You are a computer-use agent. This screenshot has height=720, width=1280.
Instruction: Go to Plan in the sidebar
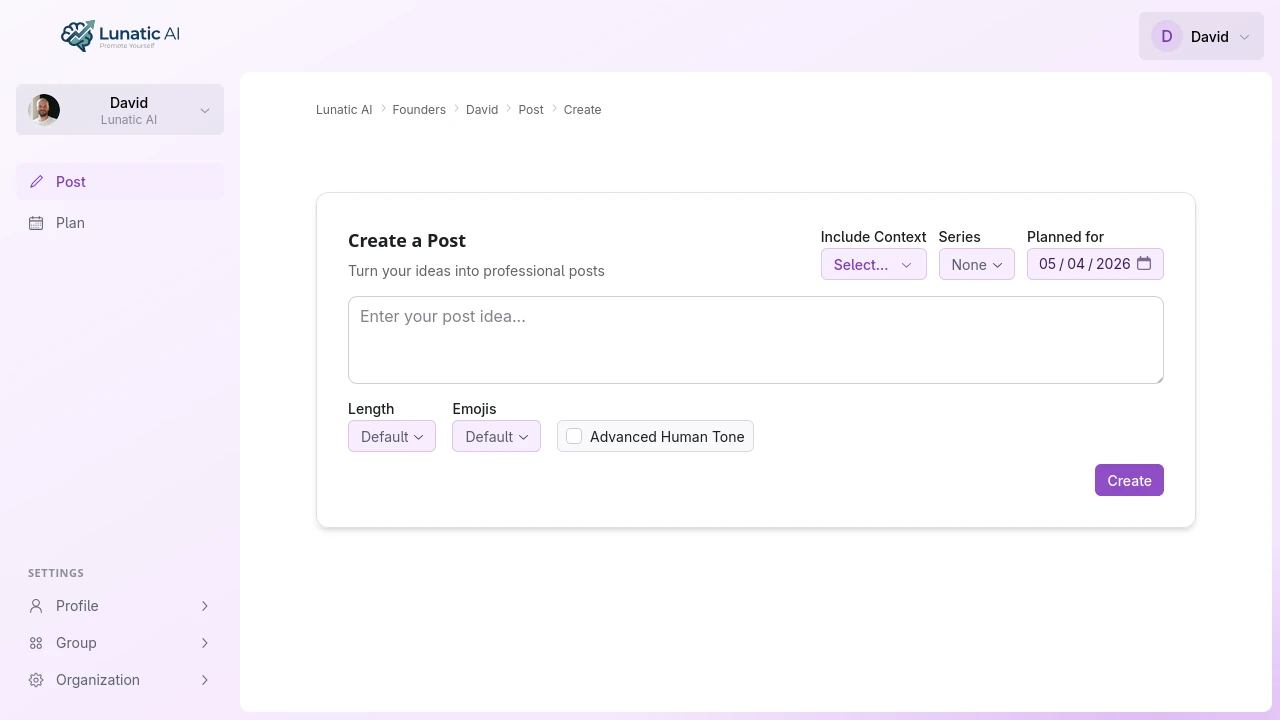[120, 223]
